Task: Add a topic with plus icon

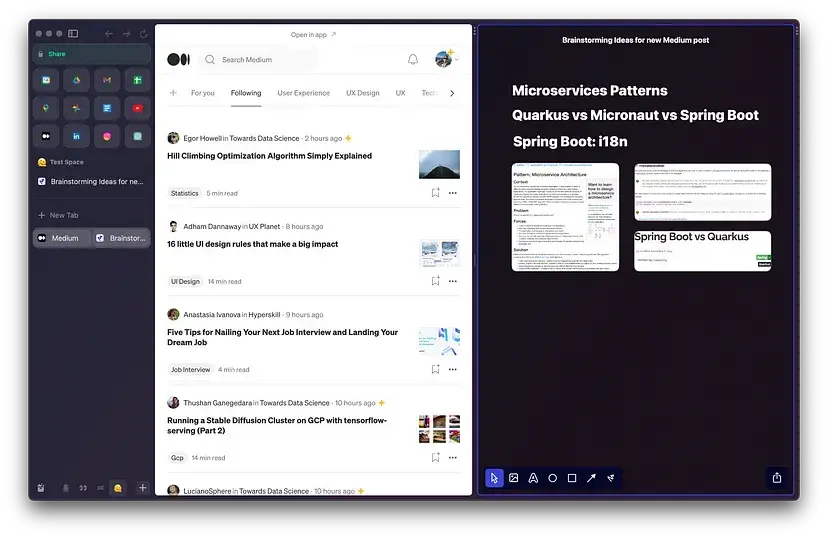Action: coord(173,93)
